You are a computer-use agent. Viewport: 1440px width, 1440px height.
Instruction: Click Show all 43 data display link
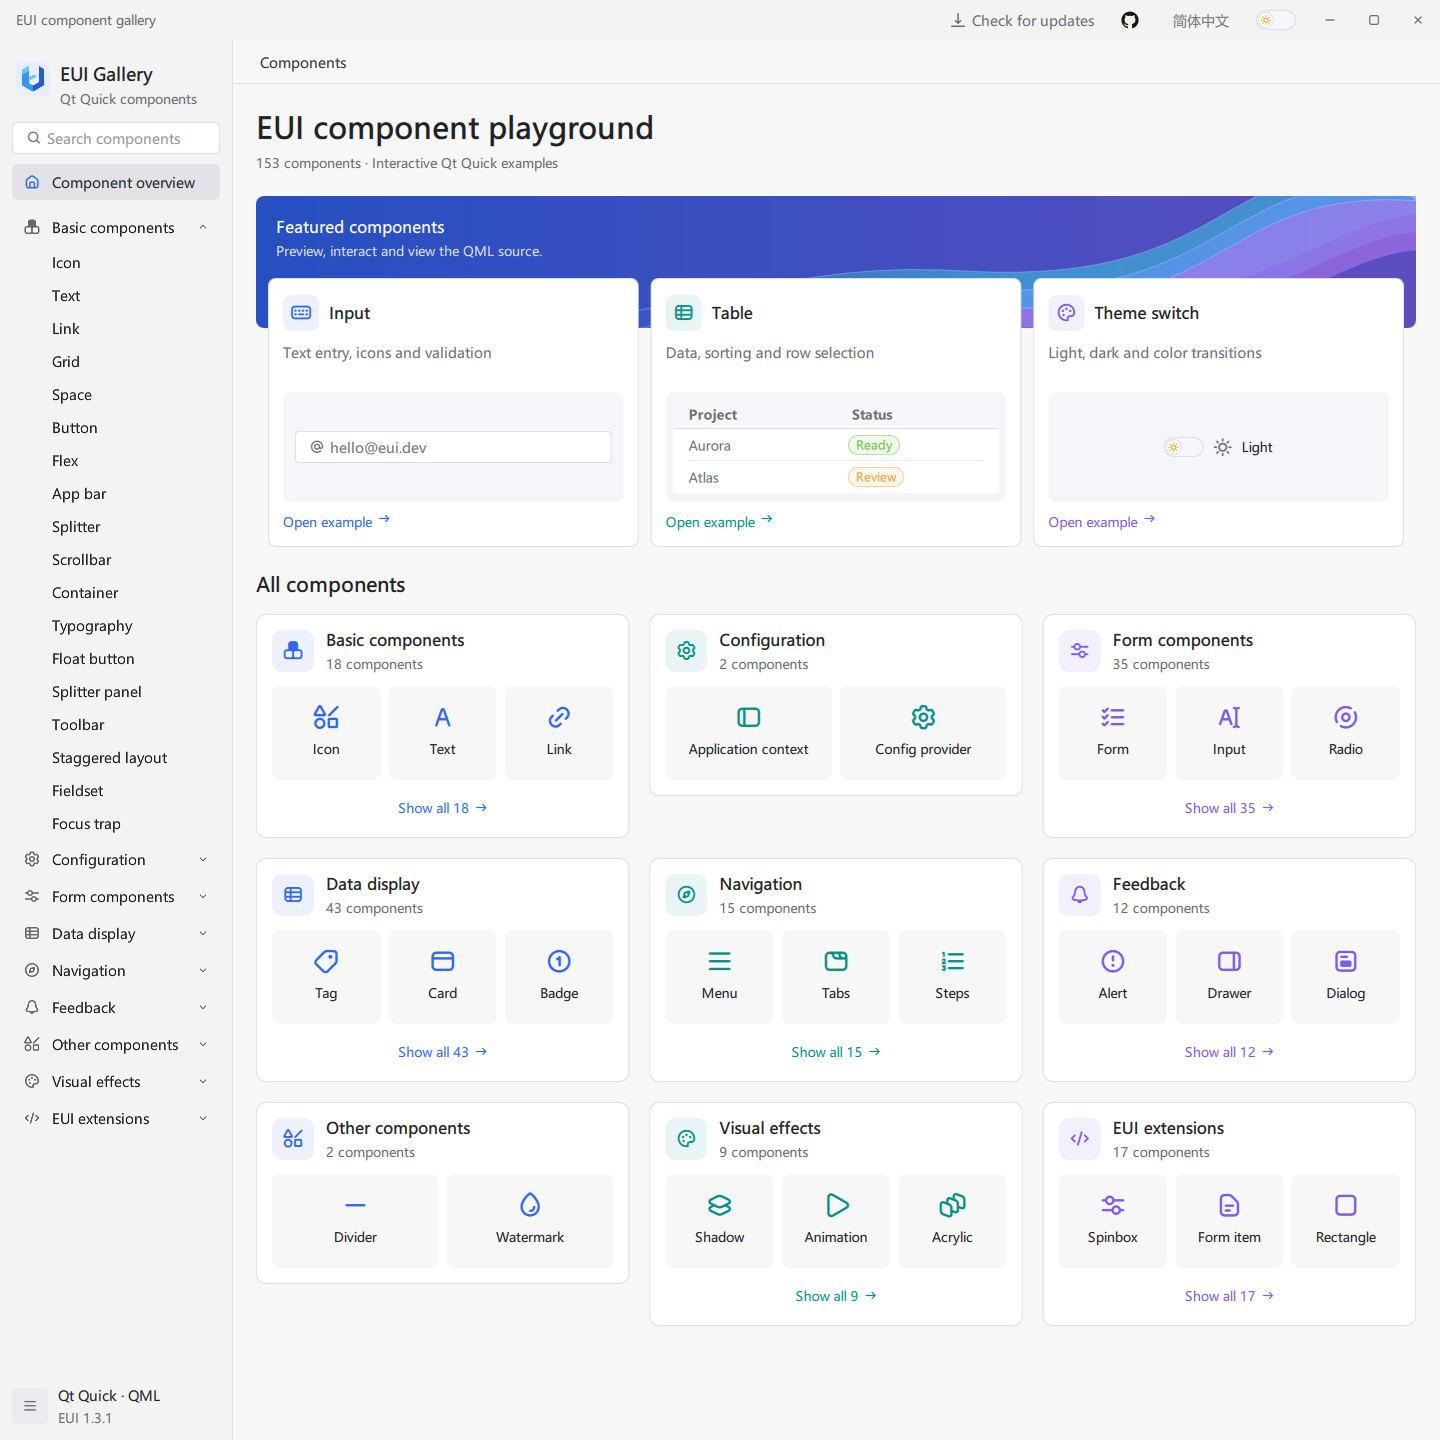coord(442,1052)
